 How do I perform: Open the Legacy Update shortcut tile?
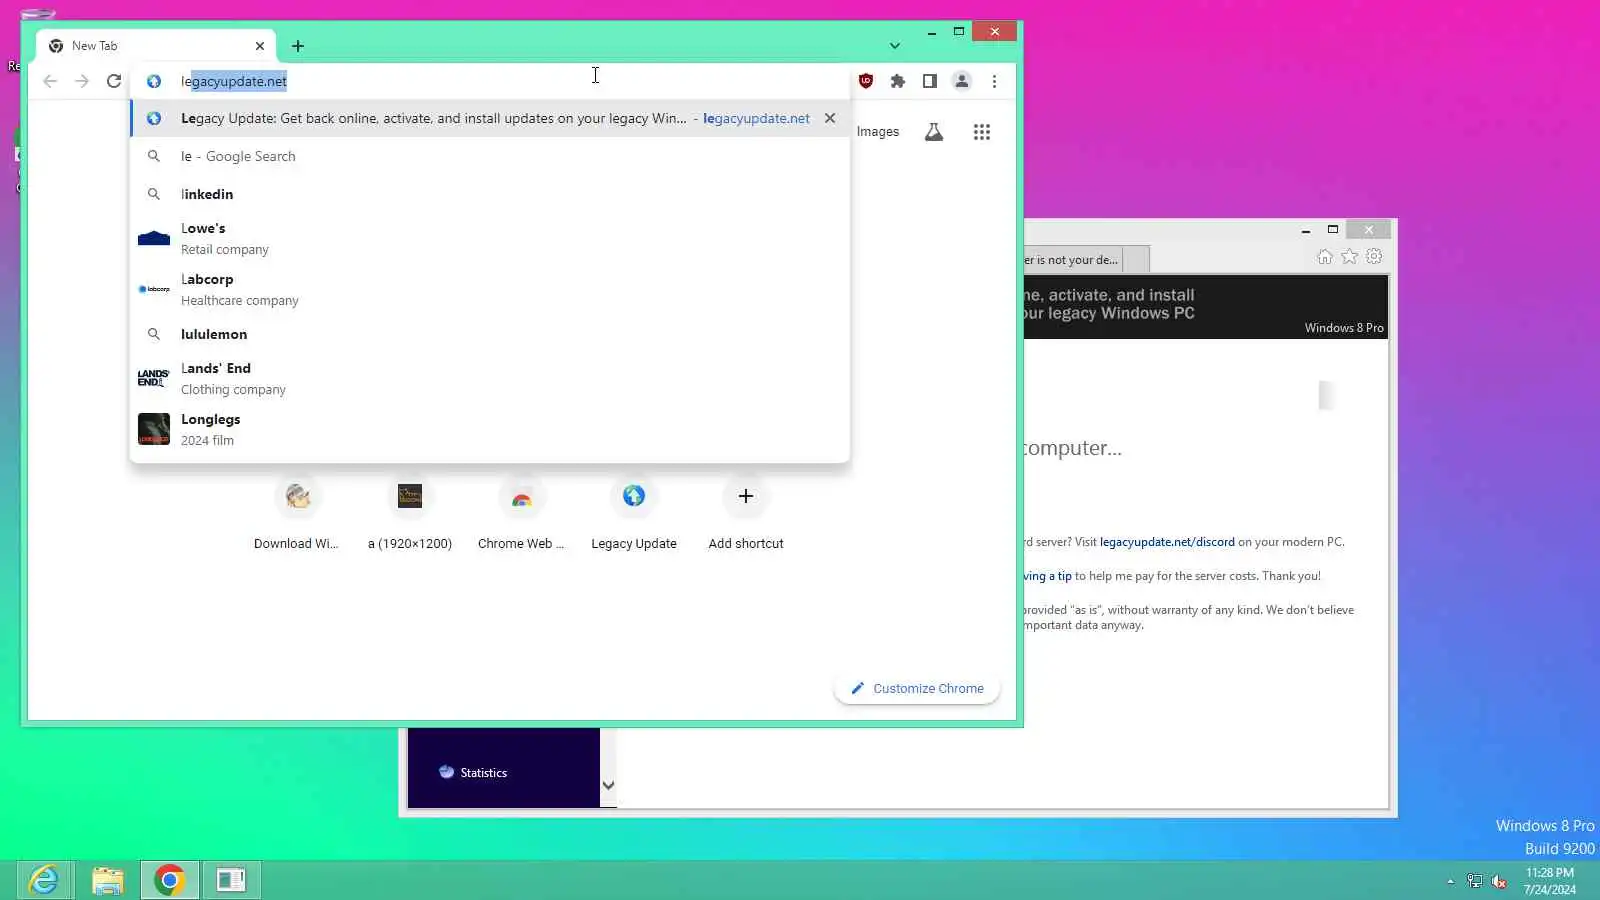pos(634,514)
